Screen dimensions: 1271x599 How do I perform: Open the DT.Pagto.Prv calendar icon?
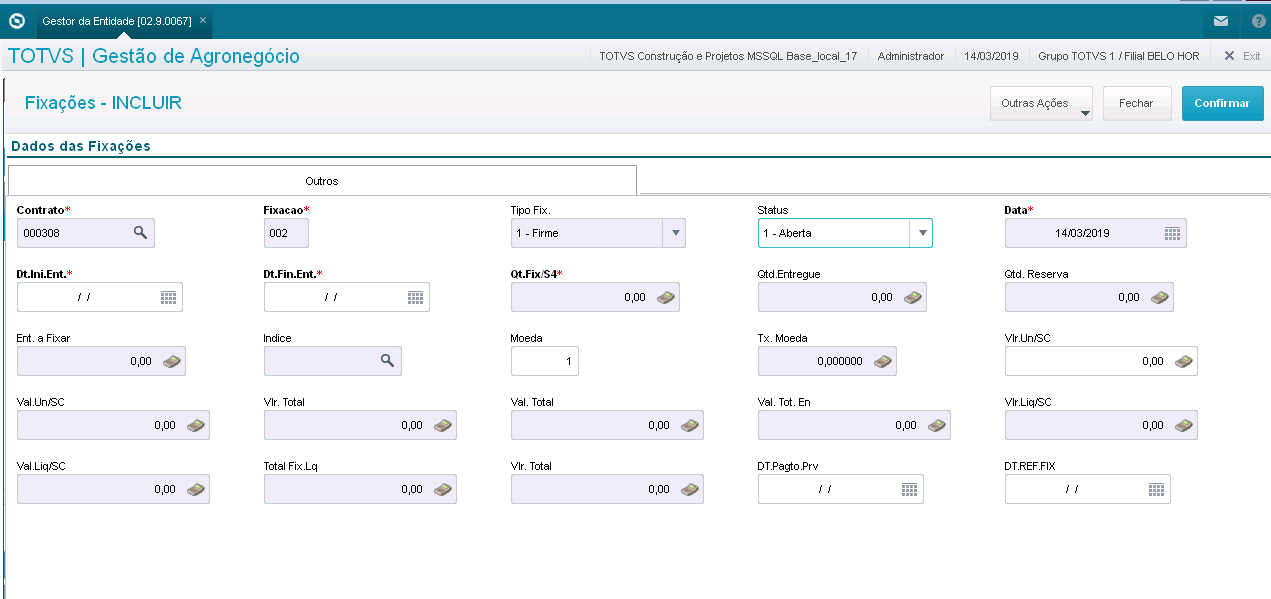pos(909,489)
